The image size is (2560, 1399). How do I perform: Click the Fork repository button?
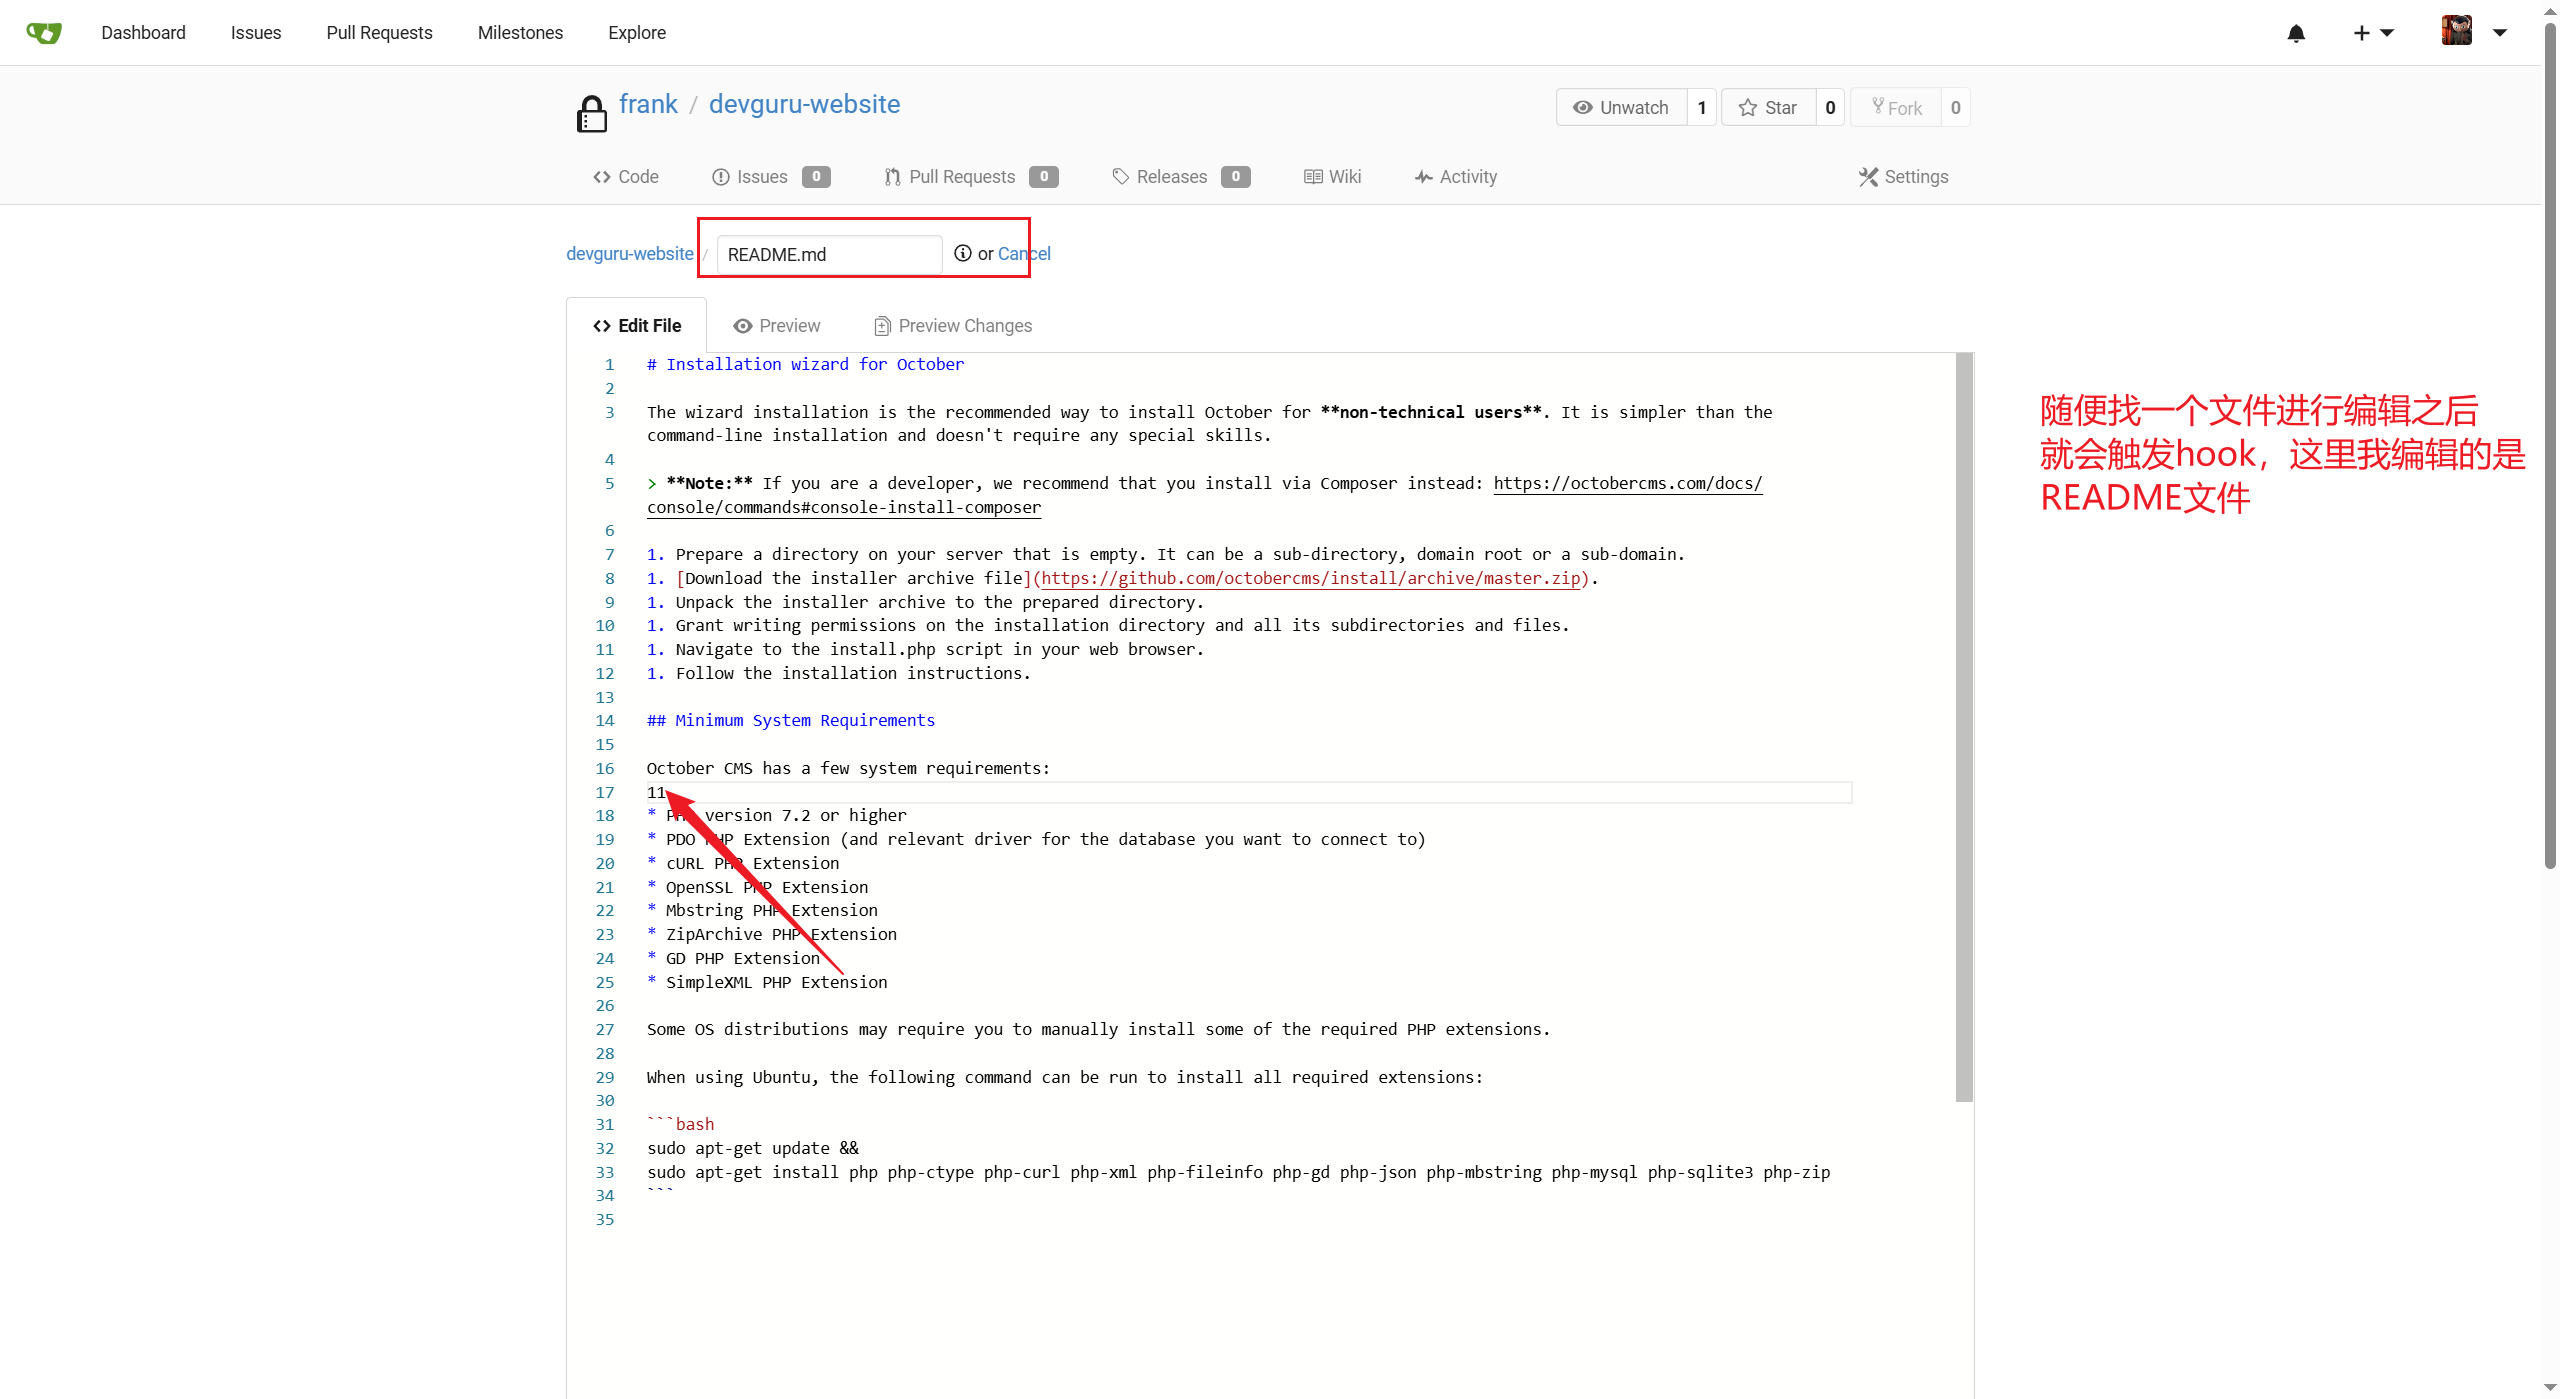pos(1896,108)
